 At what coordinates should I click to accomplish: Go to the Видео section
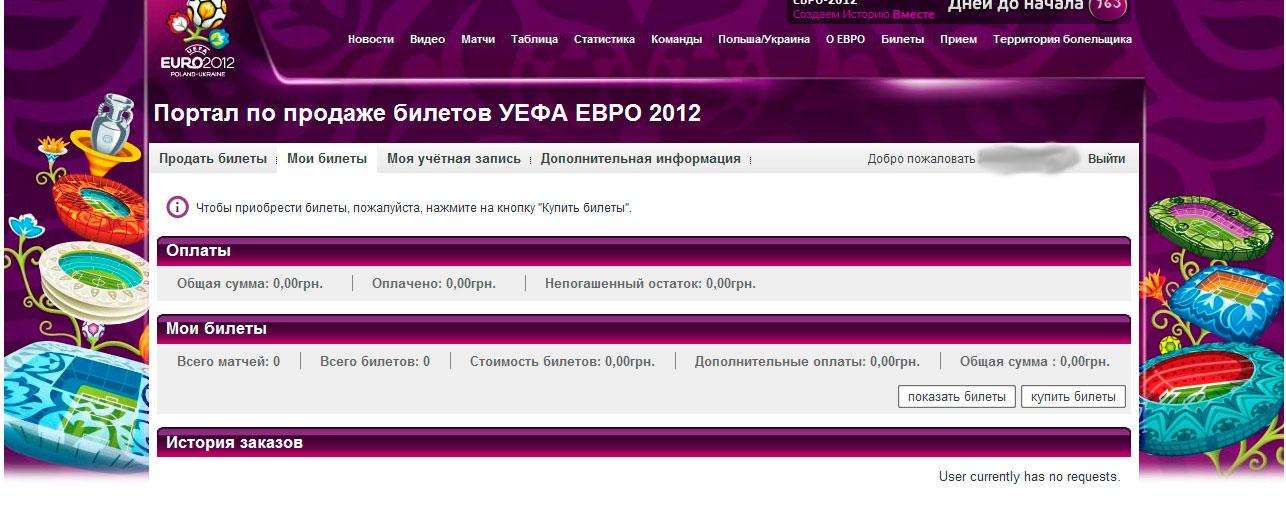(x=427, y=40)
